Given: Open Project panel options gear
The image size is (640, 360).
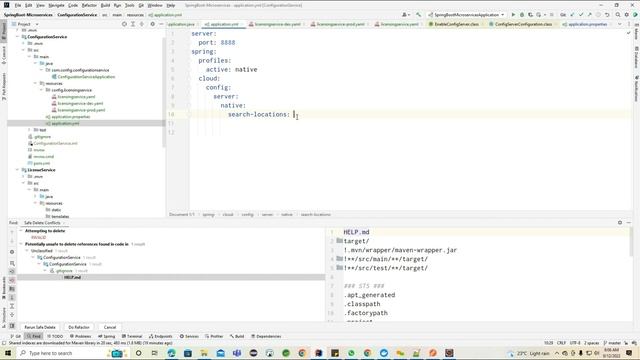Looking at the screenshot, I should click(x=152, y=24).
